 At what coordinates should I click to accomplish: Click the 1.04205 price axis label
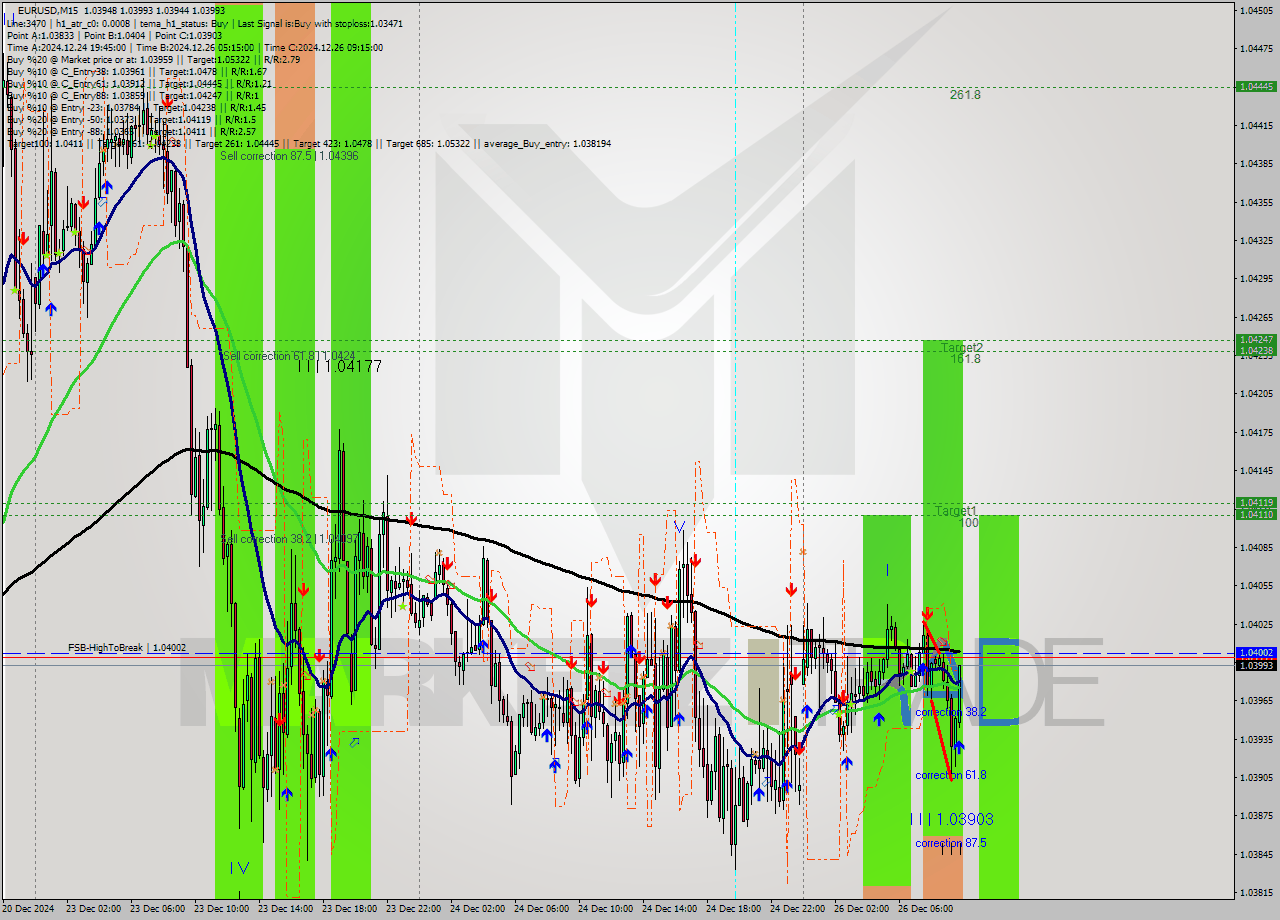point(1256,393)
